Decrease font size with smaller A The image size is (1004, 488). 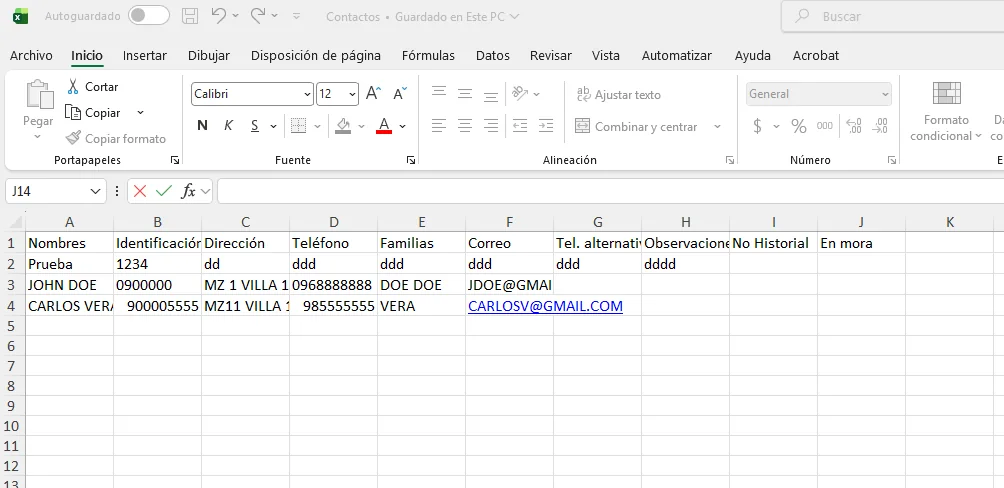(400, 94)
